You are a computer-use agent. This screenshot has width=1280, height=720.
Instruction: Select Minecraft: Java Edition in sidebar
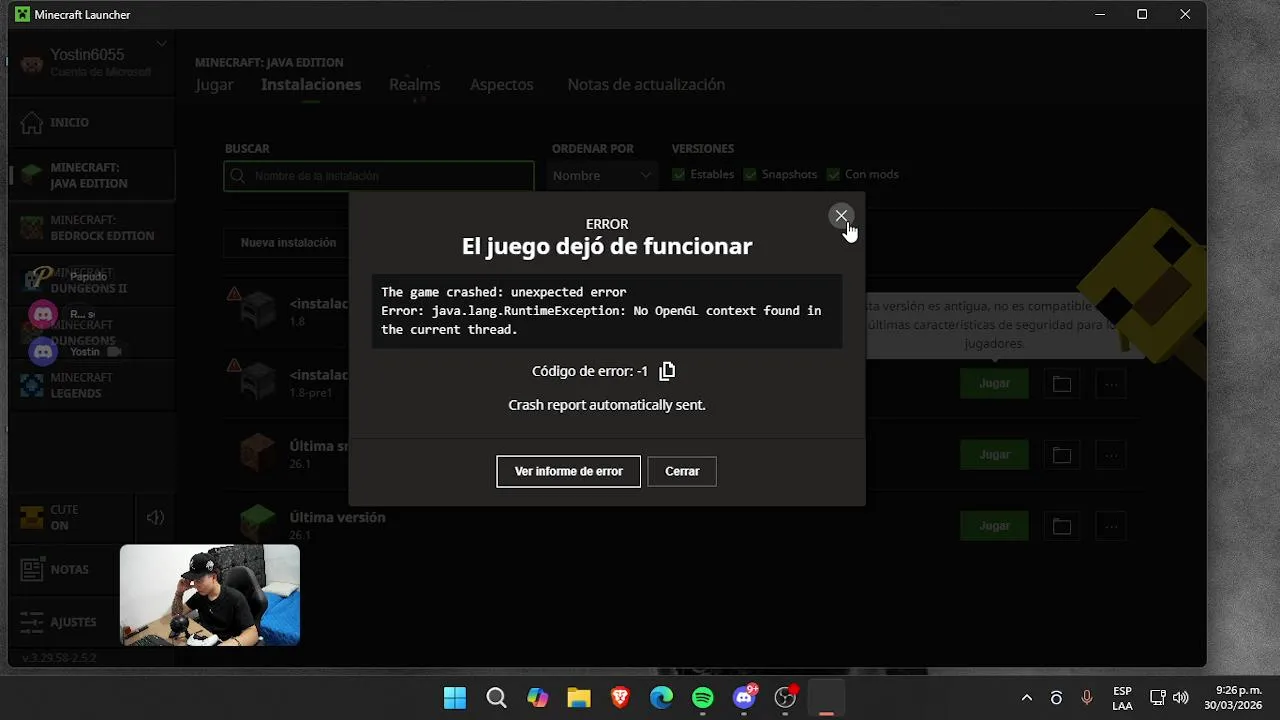[x=90, y=175]
